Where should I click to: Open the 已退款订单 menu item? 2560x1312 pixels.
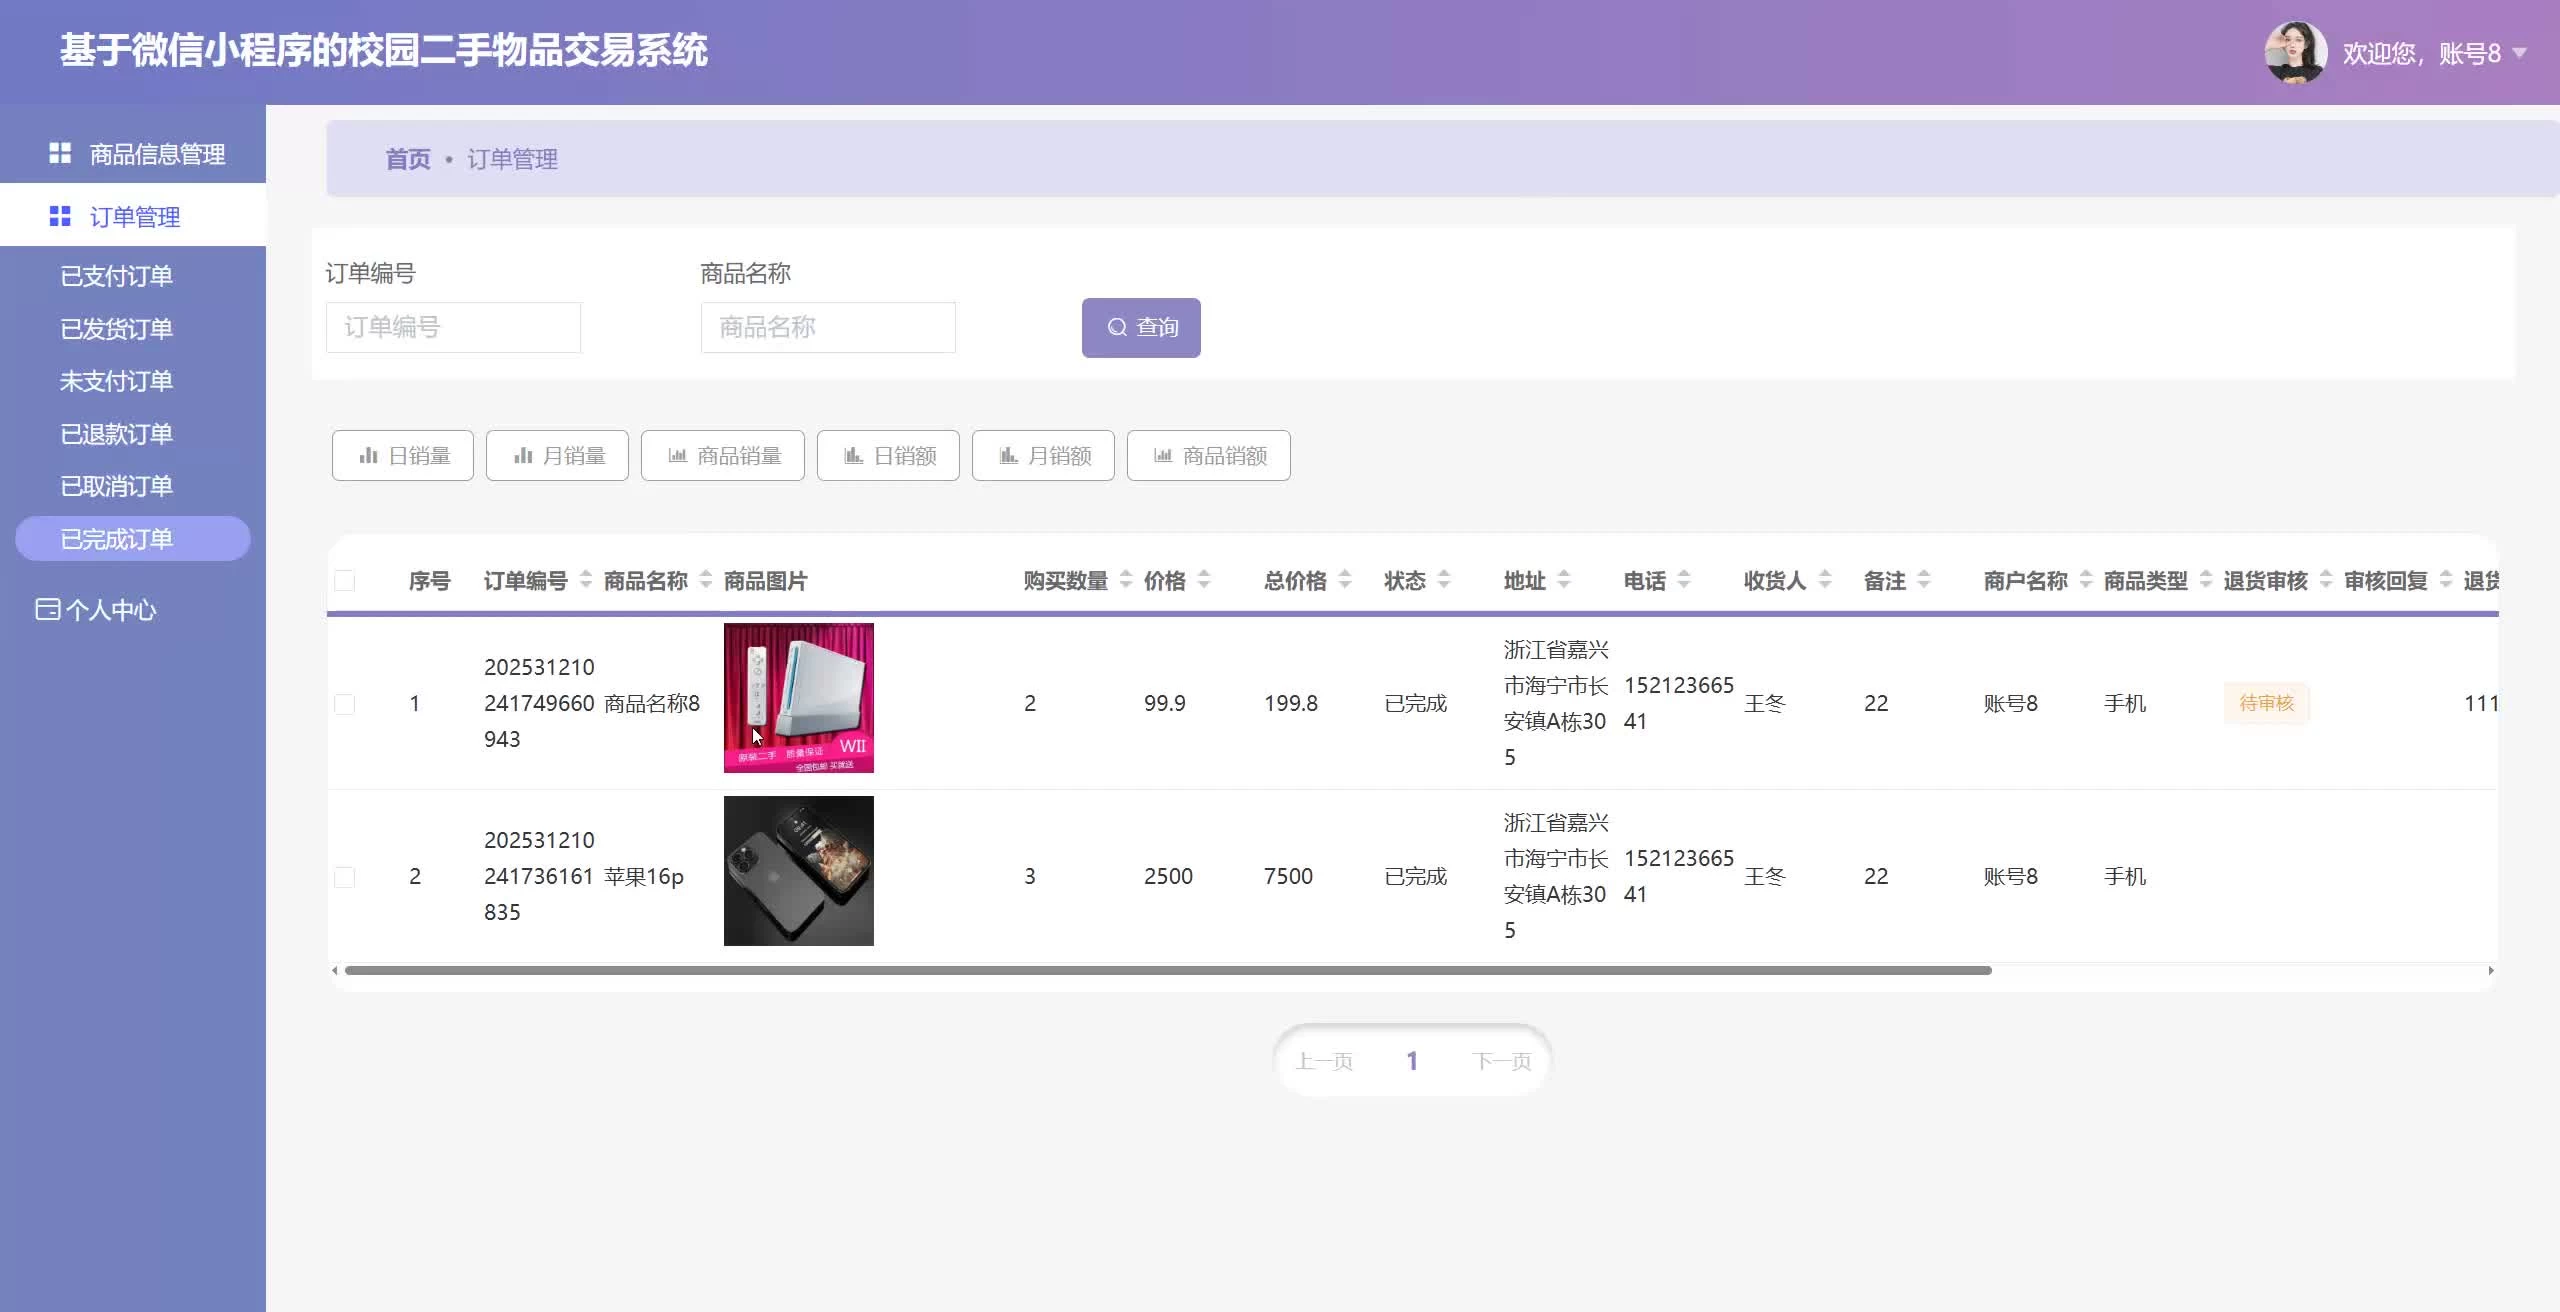(x=116, y=434)
